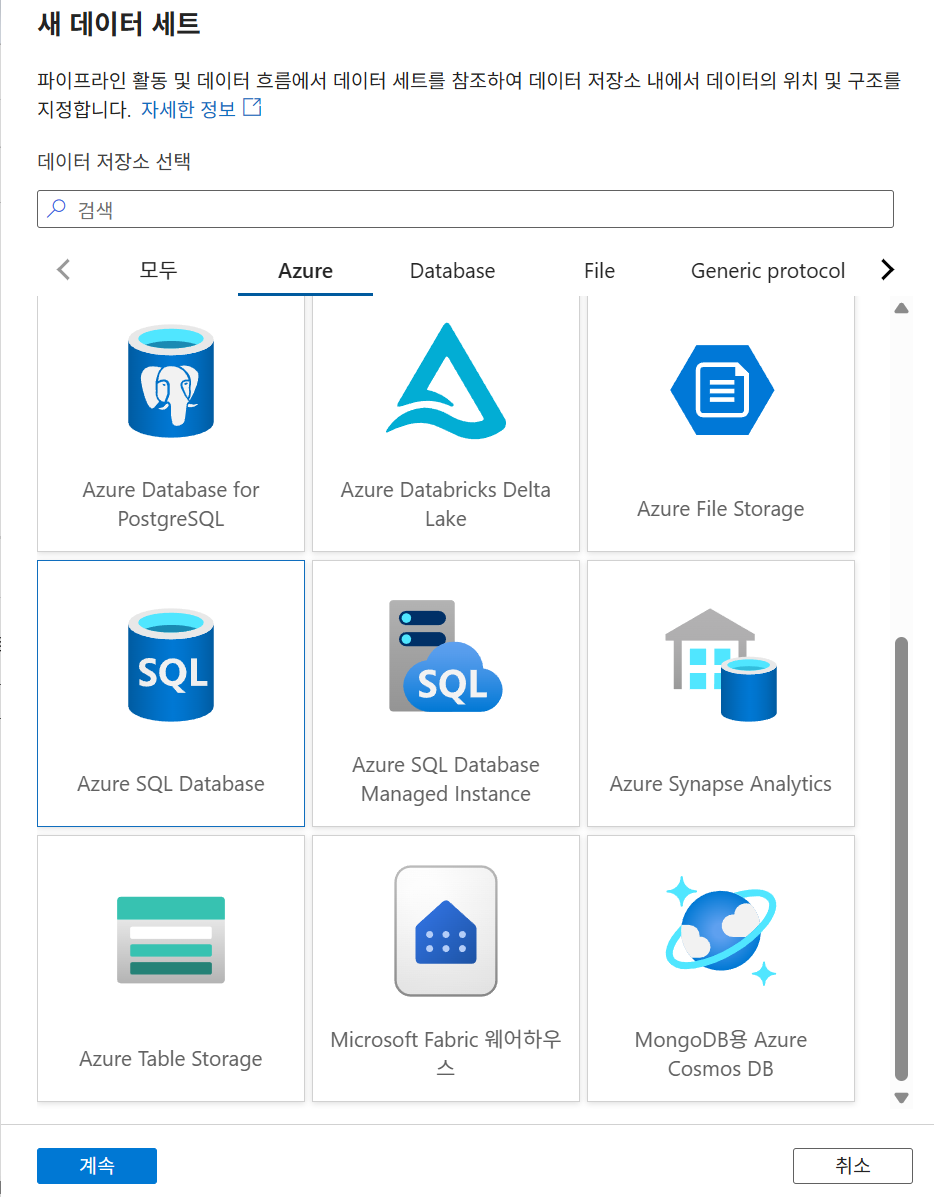Pick the Azure File Storage hexagon icon
Viewport: 934px width, 1197px height.
pos(722,390)
